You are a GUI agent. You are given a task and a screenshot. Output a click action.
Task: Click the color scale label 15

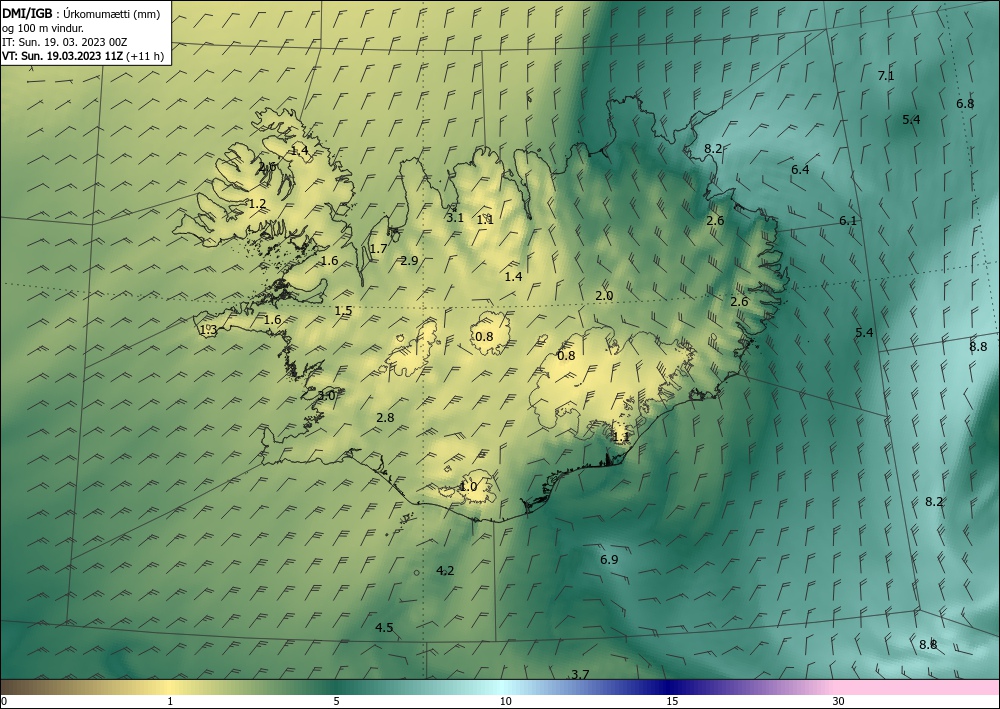672,701
